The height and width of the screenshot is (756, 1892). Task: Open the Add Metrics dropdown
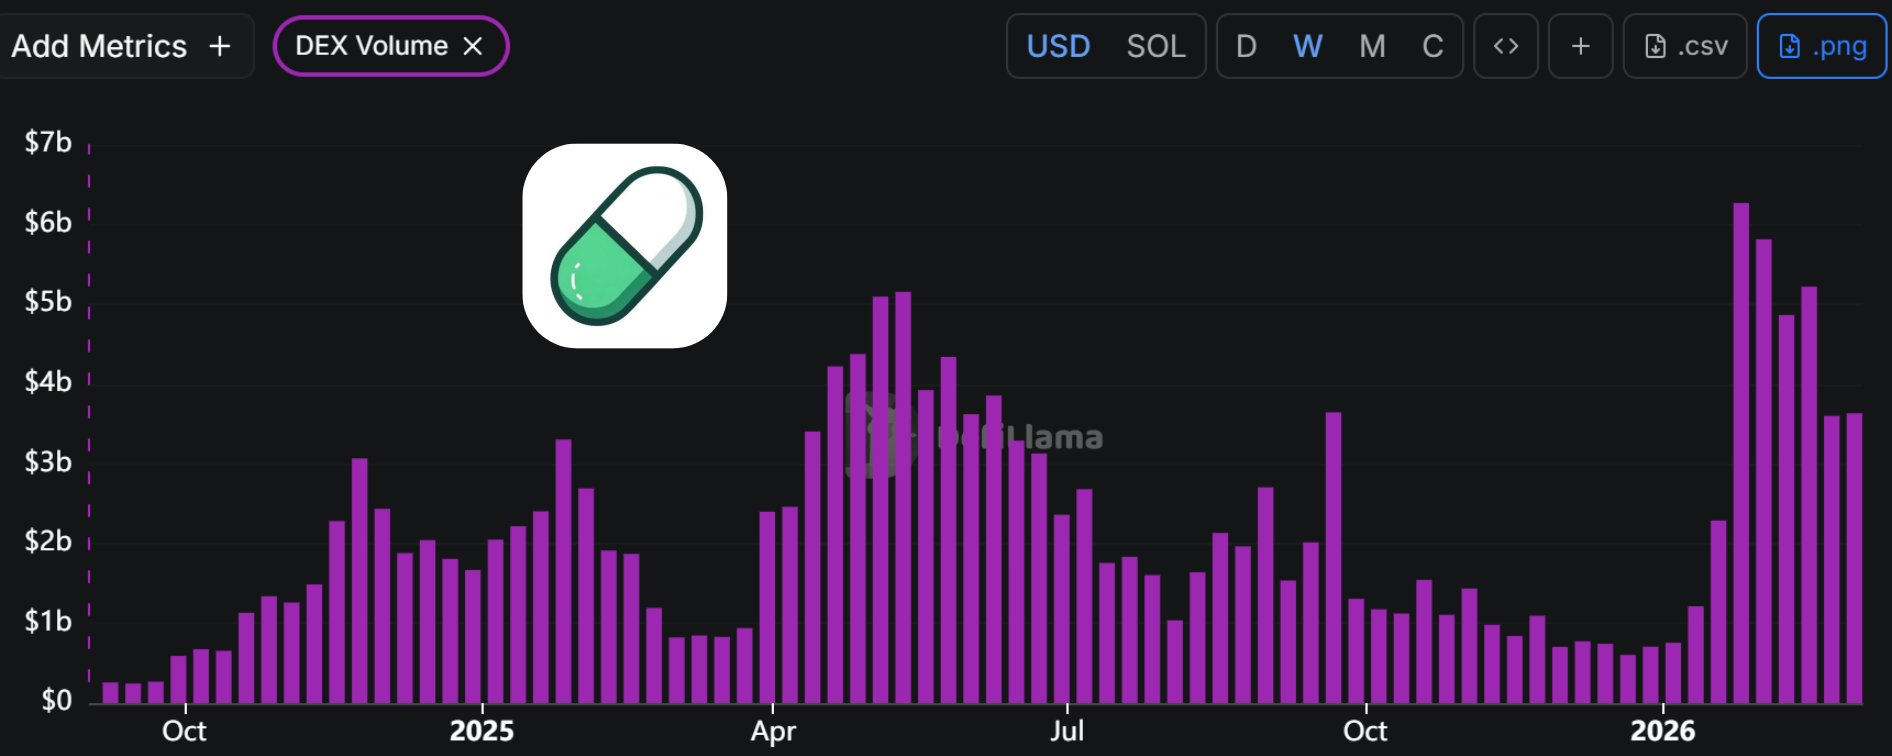point(121,46)
